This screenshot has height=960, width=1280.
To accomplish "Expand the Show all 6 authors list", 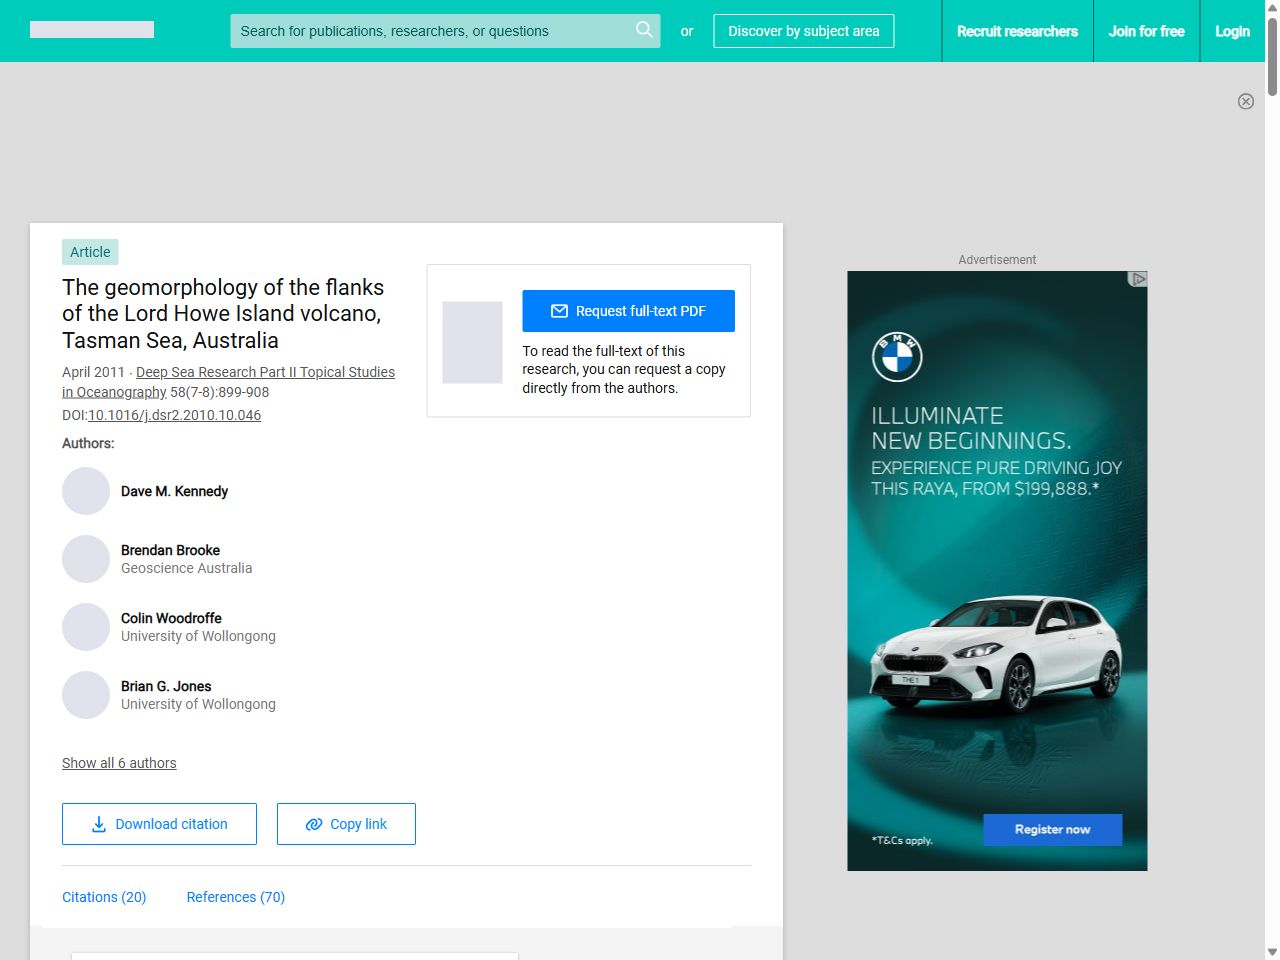I will coord(119,763).
